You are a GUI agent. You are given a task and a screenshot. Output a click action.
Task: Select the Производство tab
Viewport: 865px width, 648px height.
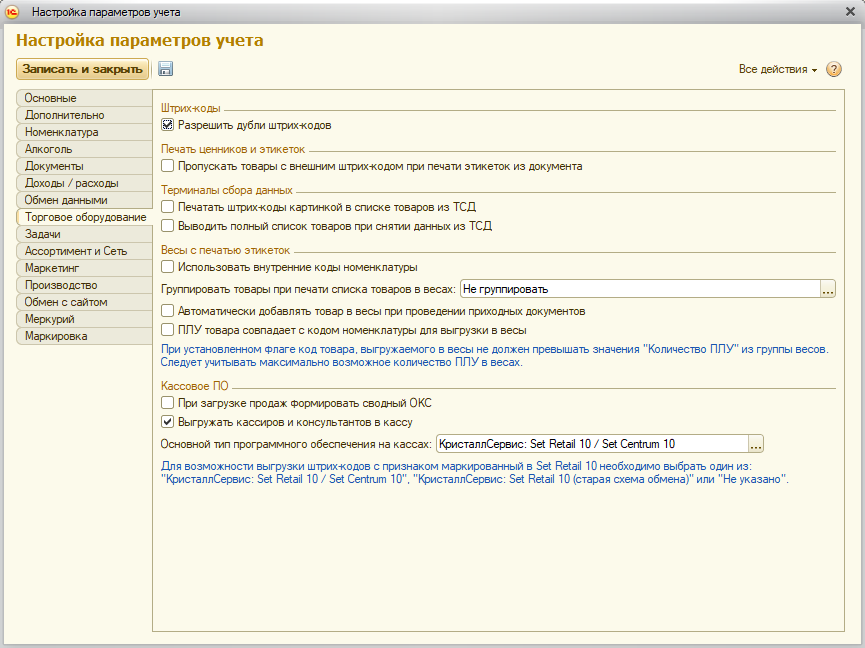(x=84, y=285)
